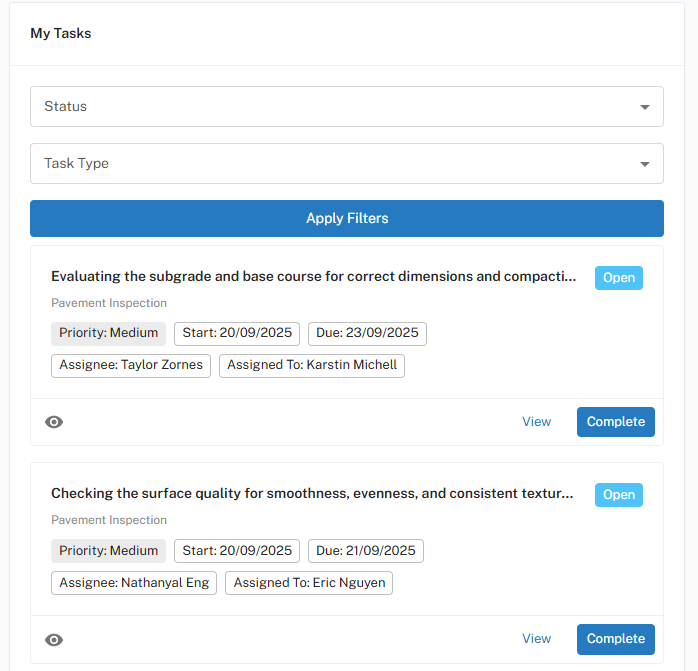This screenshot has height=671, width=698.
Task: Click Open badge on surface quality task
Action: click(618, 495)
